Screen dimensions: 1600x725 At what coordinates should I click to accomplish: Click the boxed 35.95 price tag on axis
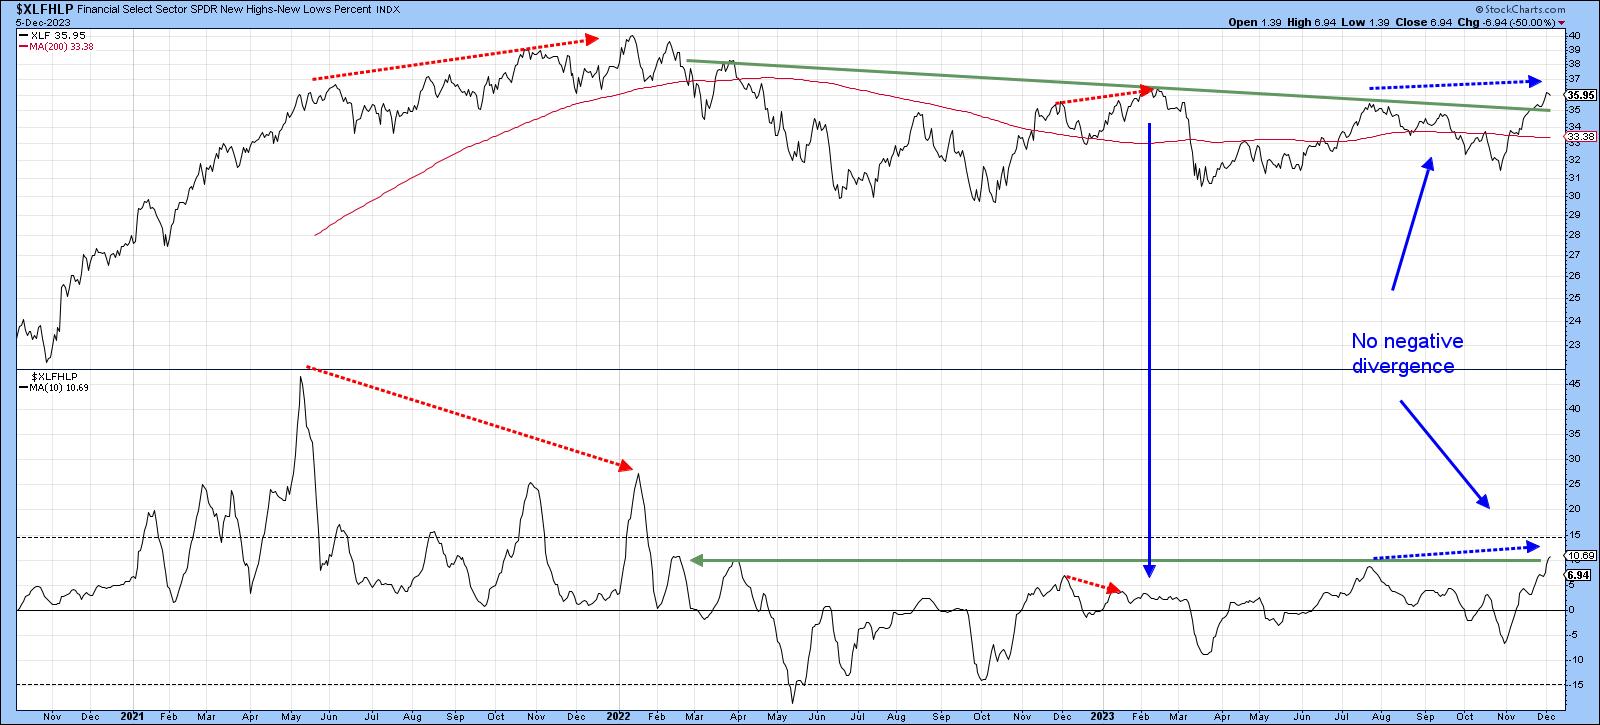click(1582, 95)
